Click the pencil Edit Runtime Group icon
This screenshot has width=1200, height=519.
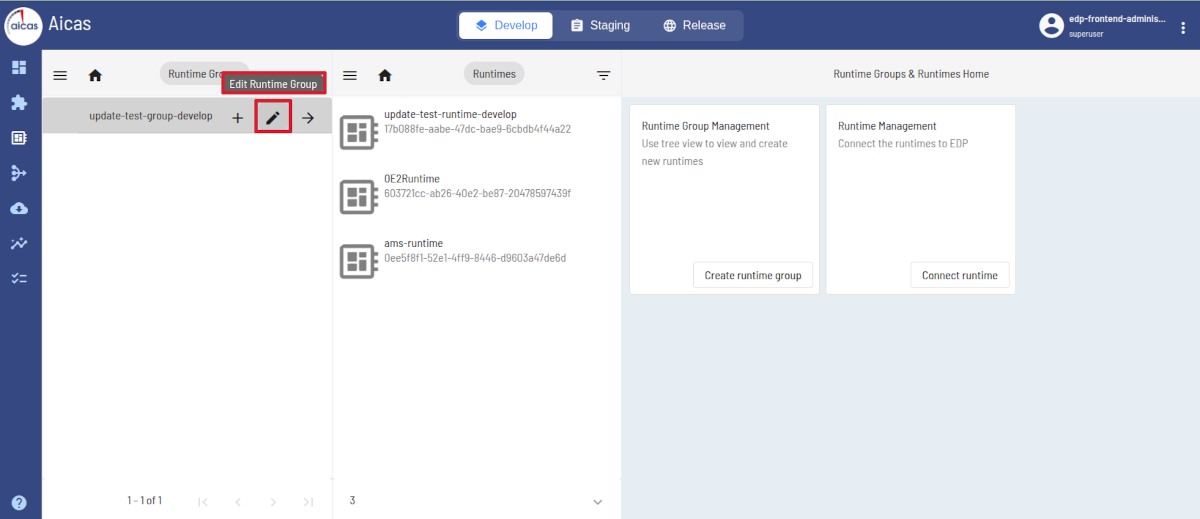273,118
